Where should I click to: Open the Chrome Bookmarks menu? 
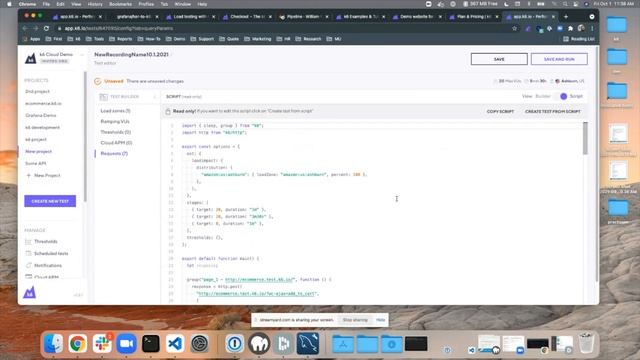click(120, 4)
